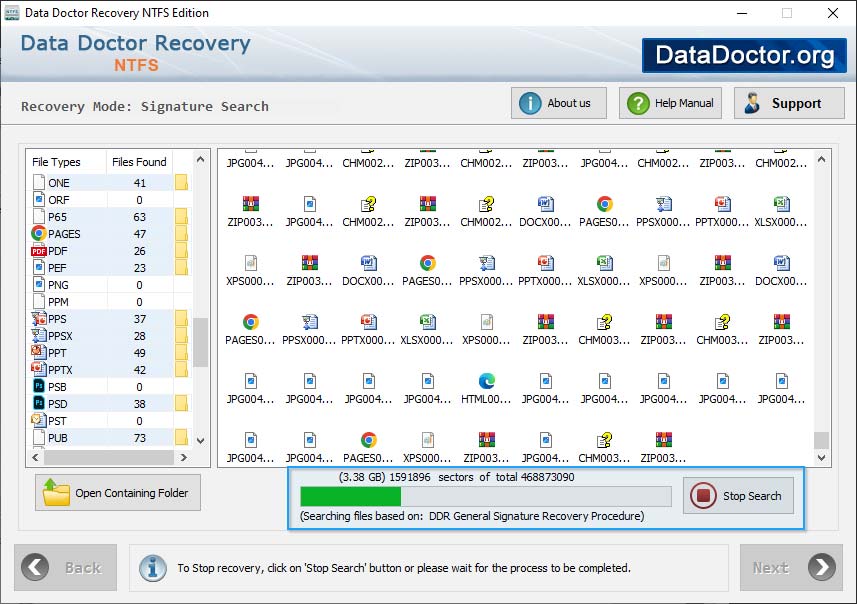Visit the DataDoctor.org logo link
Image resolution: width=857 pixels, height=604 pixels.
pos(744,55)
